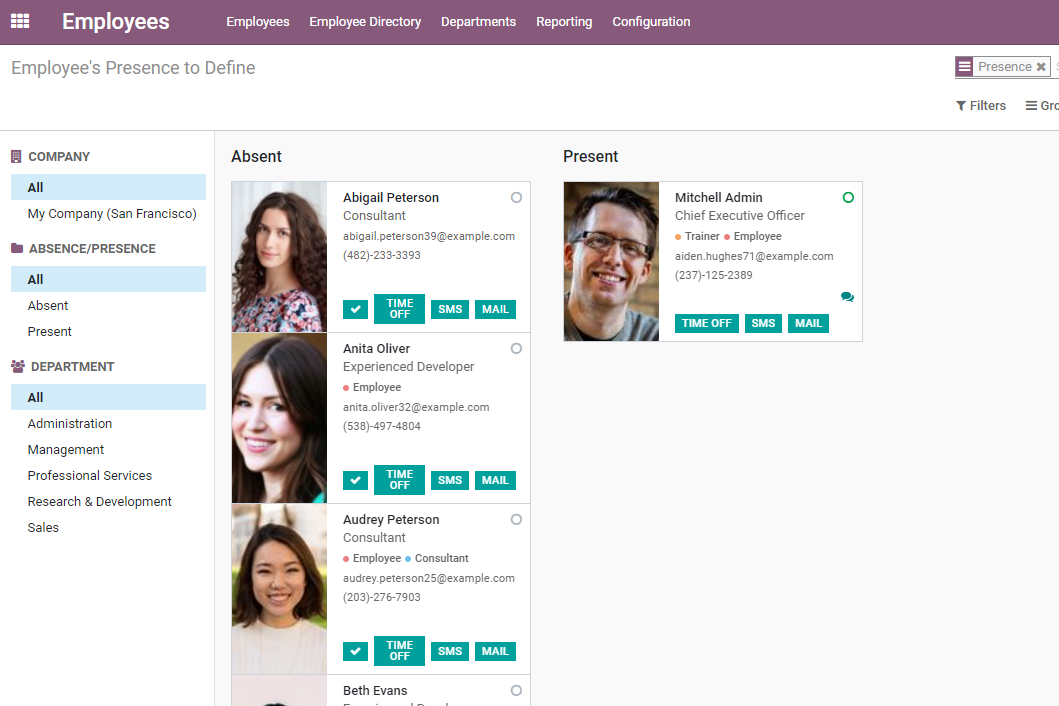The width and height of the screenshot is (1059, 706).
Task: Click the Company building icon in sidebar
Action: pos(16,157)
